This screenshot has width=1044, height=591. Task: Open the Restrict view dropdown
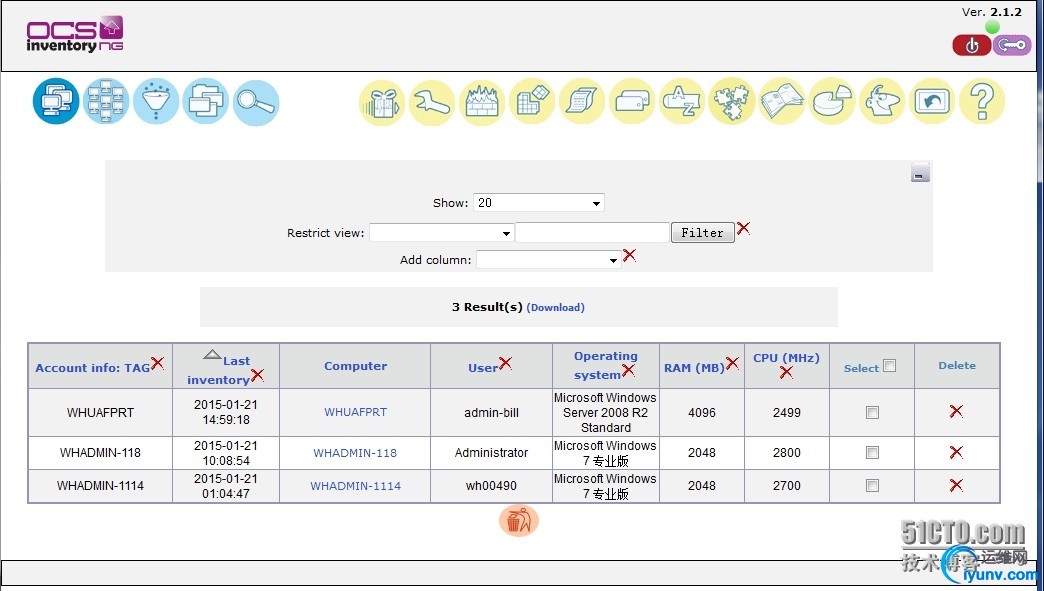tap(441, 233)
